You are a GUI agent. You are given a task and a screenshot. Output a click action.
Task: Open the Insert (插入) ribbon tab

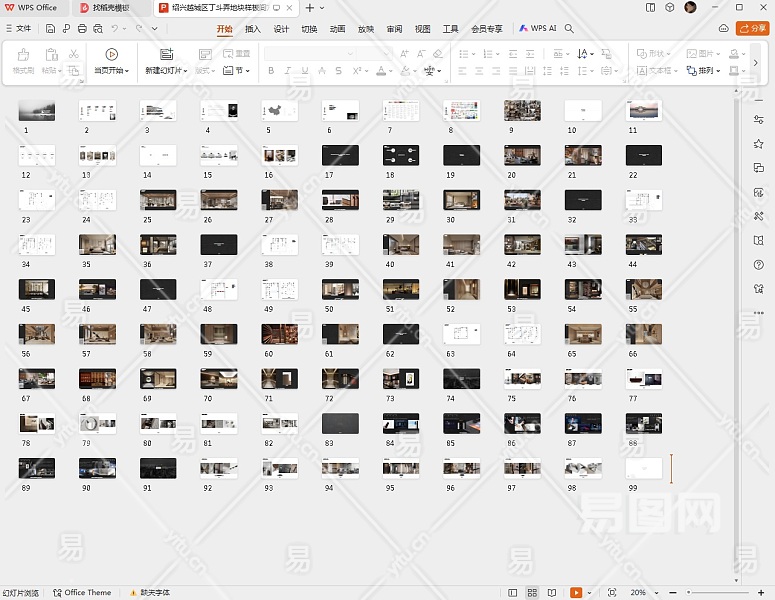click(253, 29)
